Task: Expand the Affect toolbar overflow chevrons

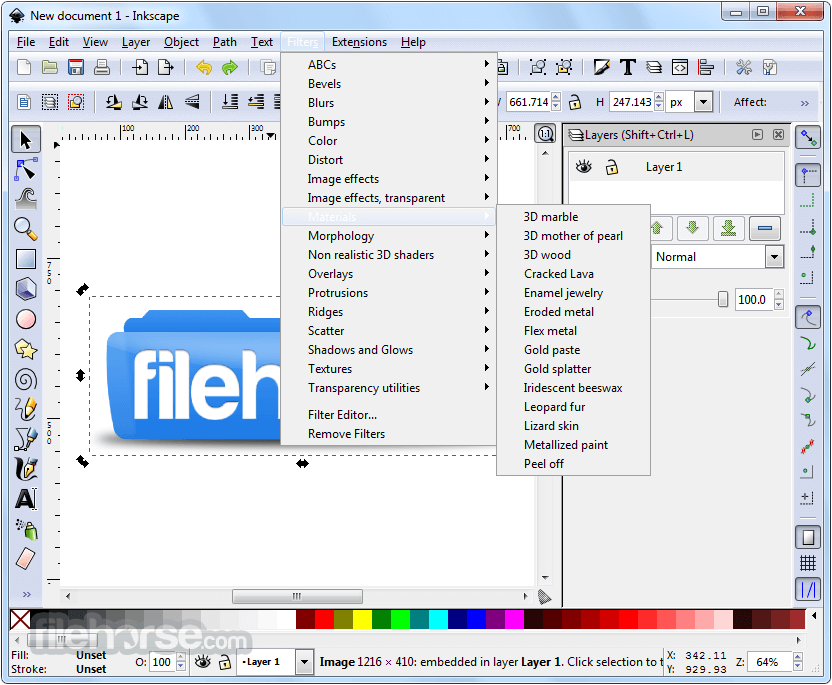Action: [x=805, y=103]
